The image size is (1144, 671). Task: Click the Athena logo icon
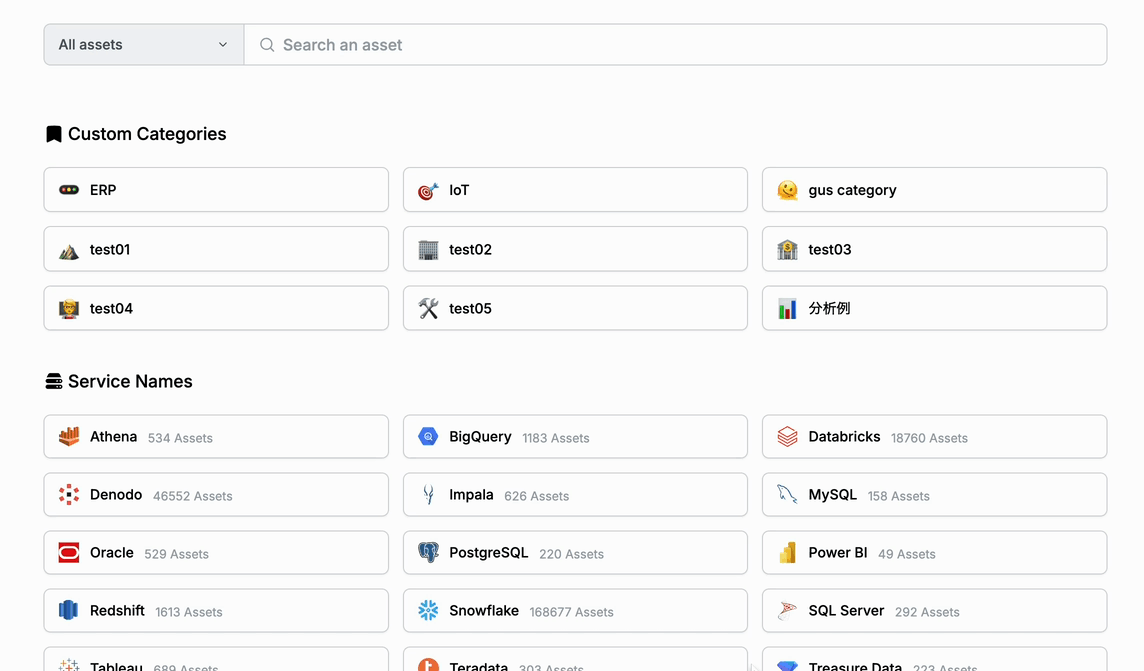[x=69, y=436]
